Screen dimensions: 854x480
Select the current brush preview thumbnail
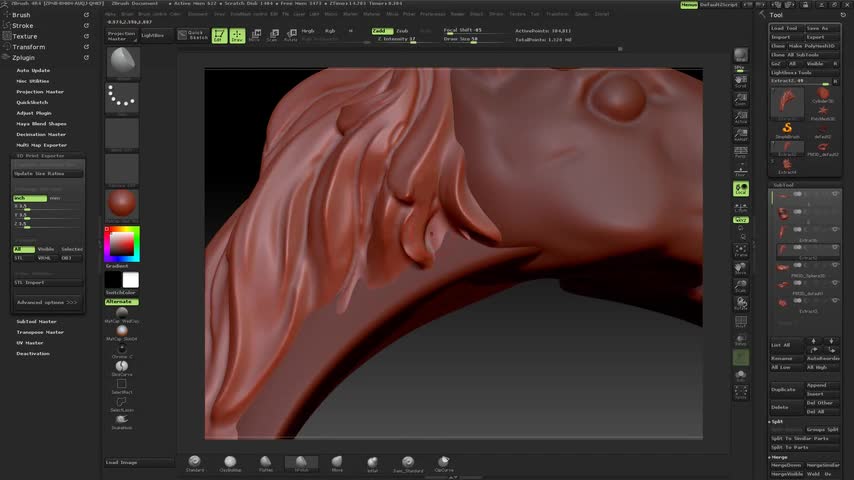click(x=122, y=62)
